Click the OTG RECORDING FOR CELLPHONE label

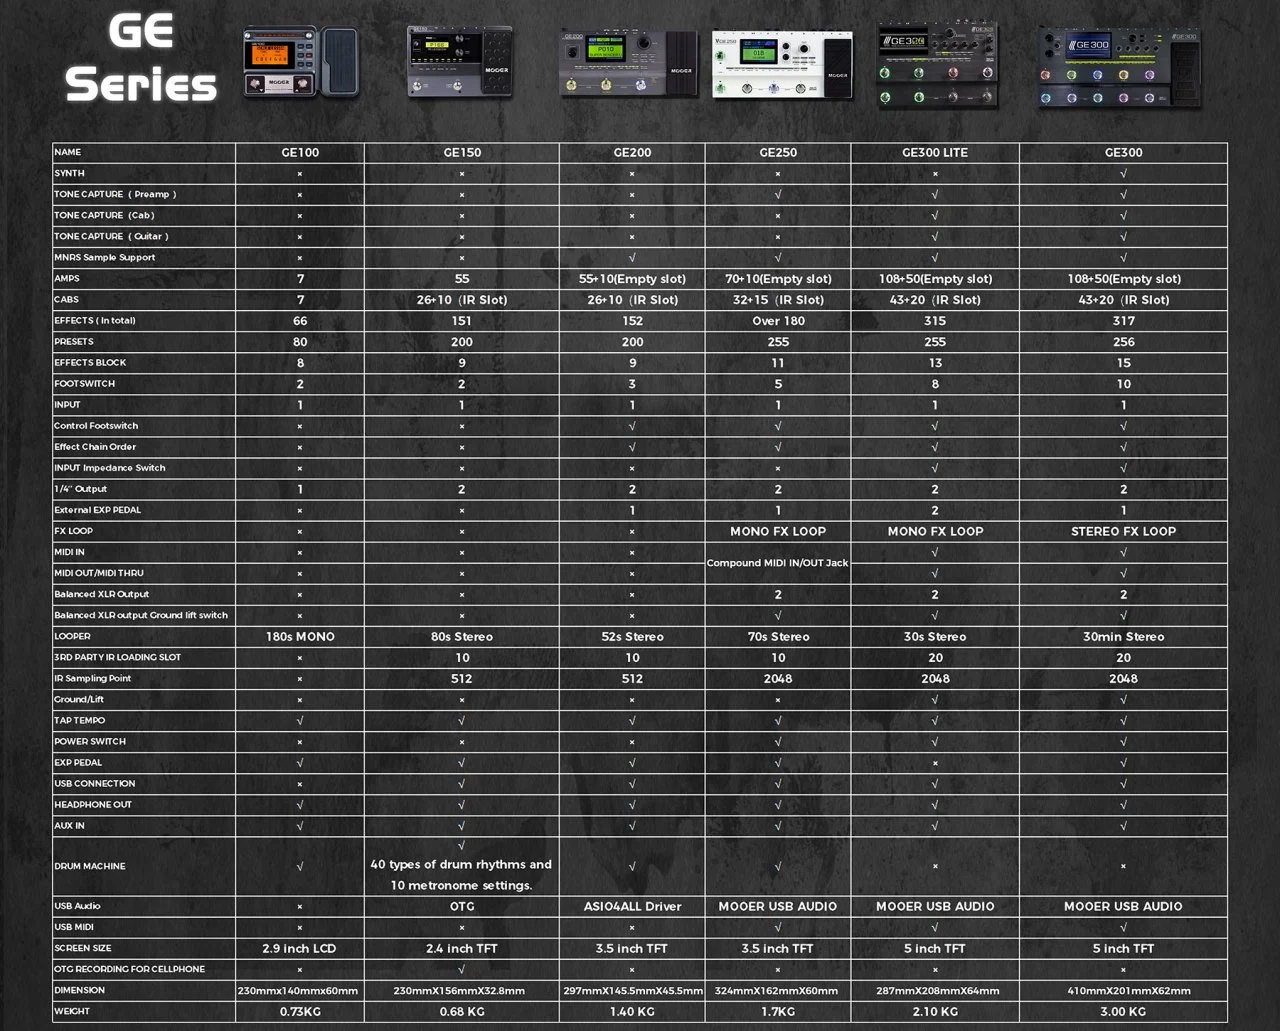pos(130,969)
